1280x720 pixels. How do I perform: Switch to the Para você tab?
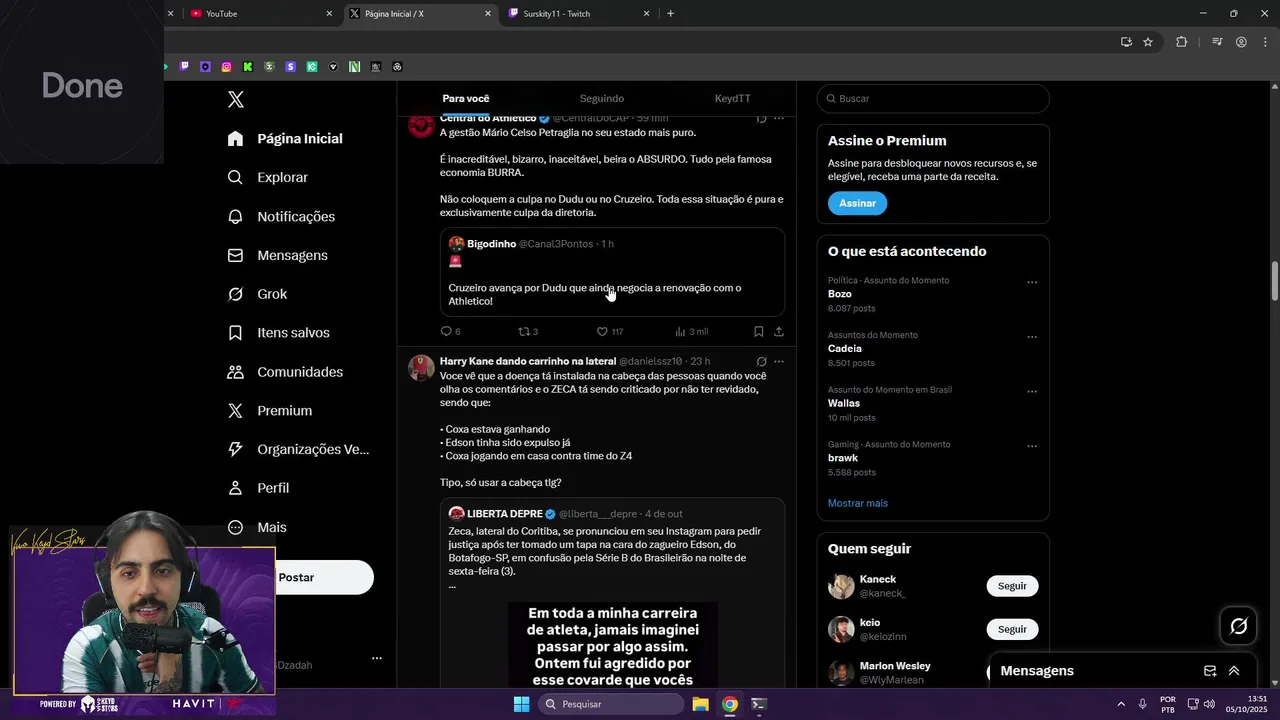pyautogui.click(x=466, y=98)
